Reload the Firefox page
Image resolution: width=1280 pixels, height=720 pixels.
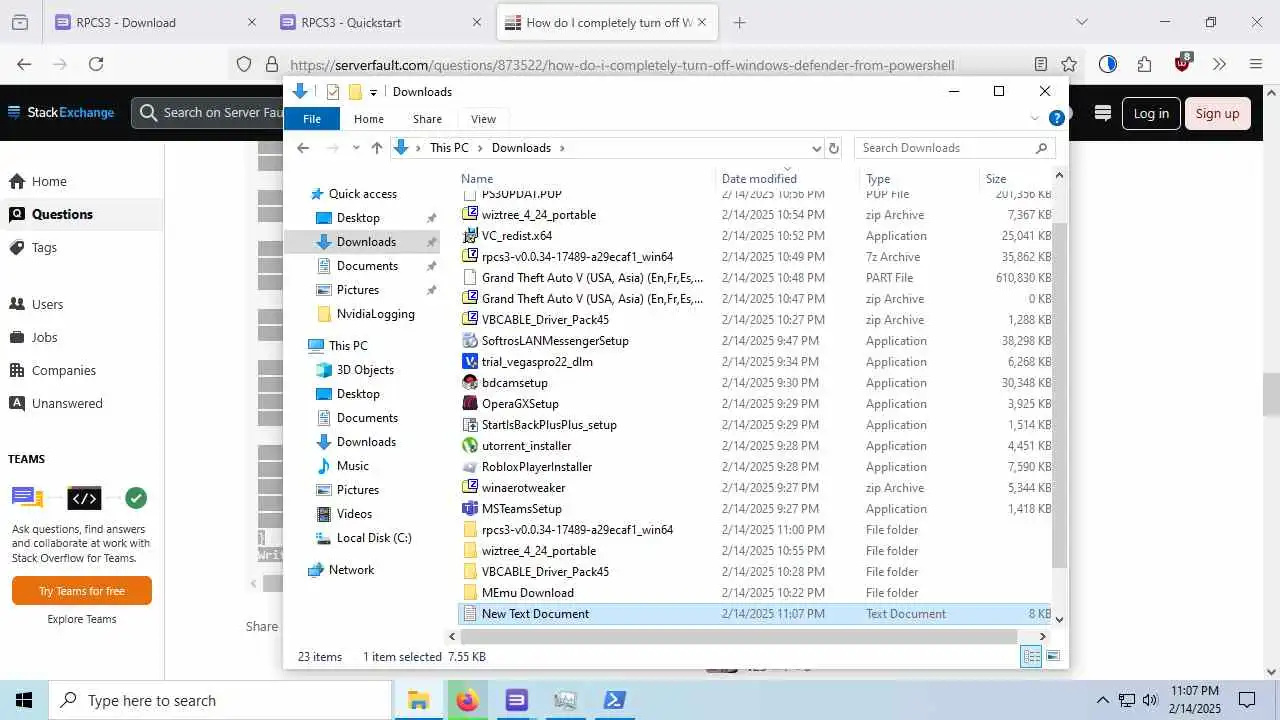tap(96, 64)
